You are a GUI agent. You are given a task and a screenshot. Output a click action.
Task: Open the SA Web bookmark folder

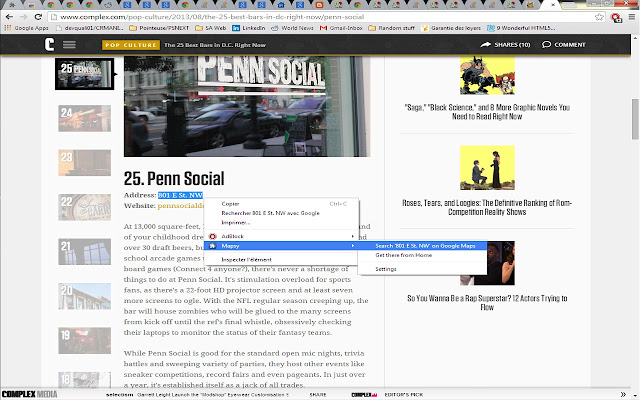tap(211, 28)
